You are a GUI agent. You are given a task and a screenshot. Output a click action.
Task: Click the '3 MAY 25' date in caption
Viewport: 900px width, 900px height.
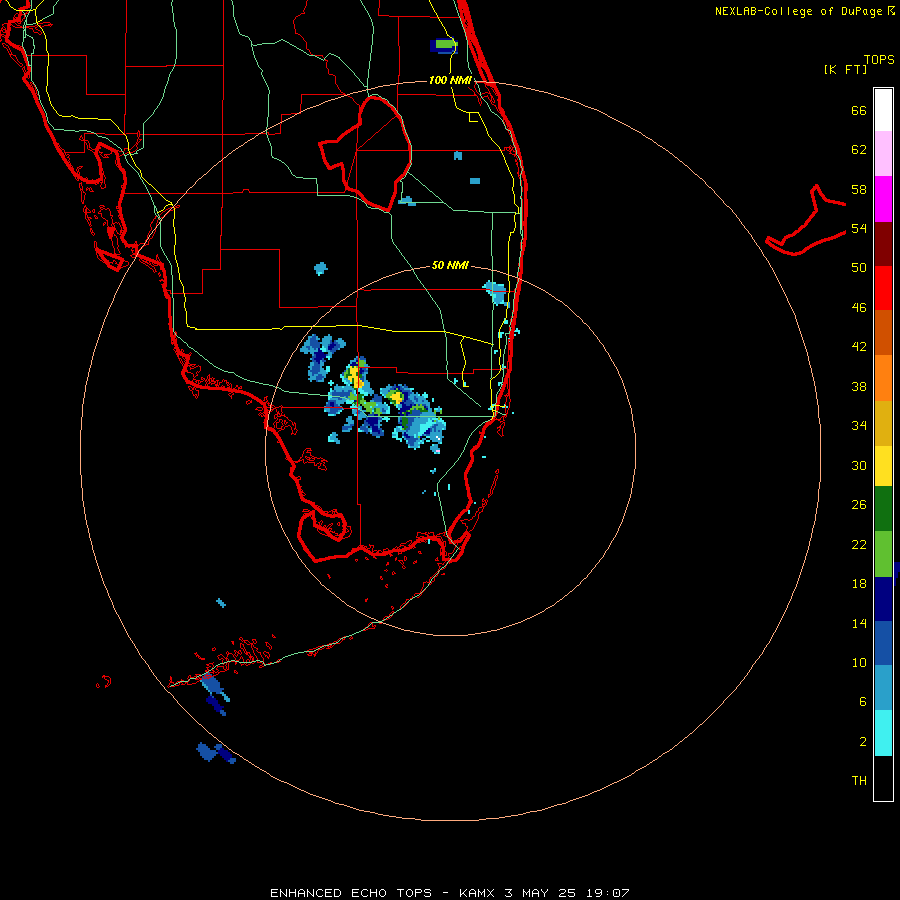point(540,893)
